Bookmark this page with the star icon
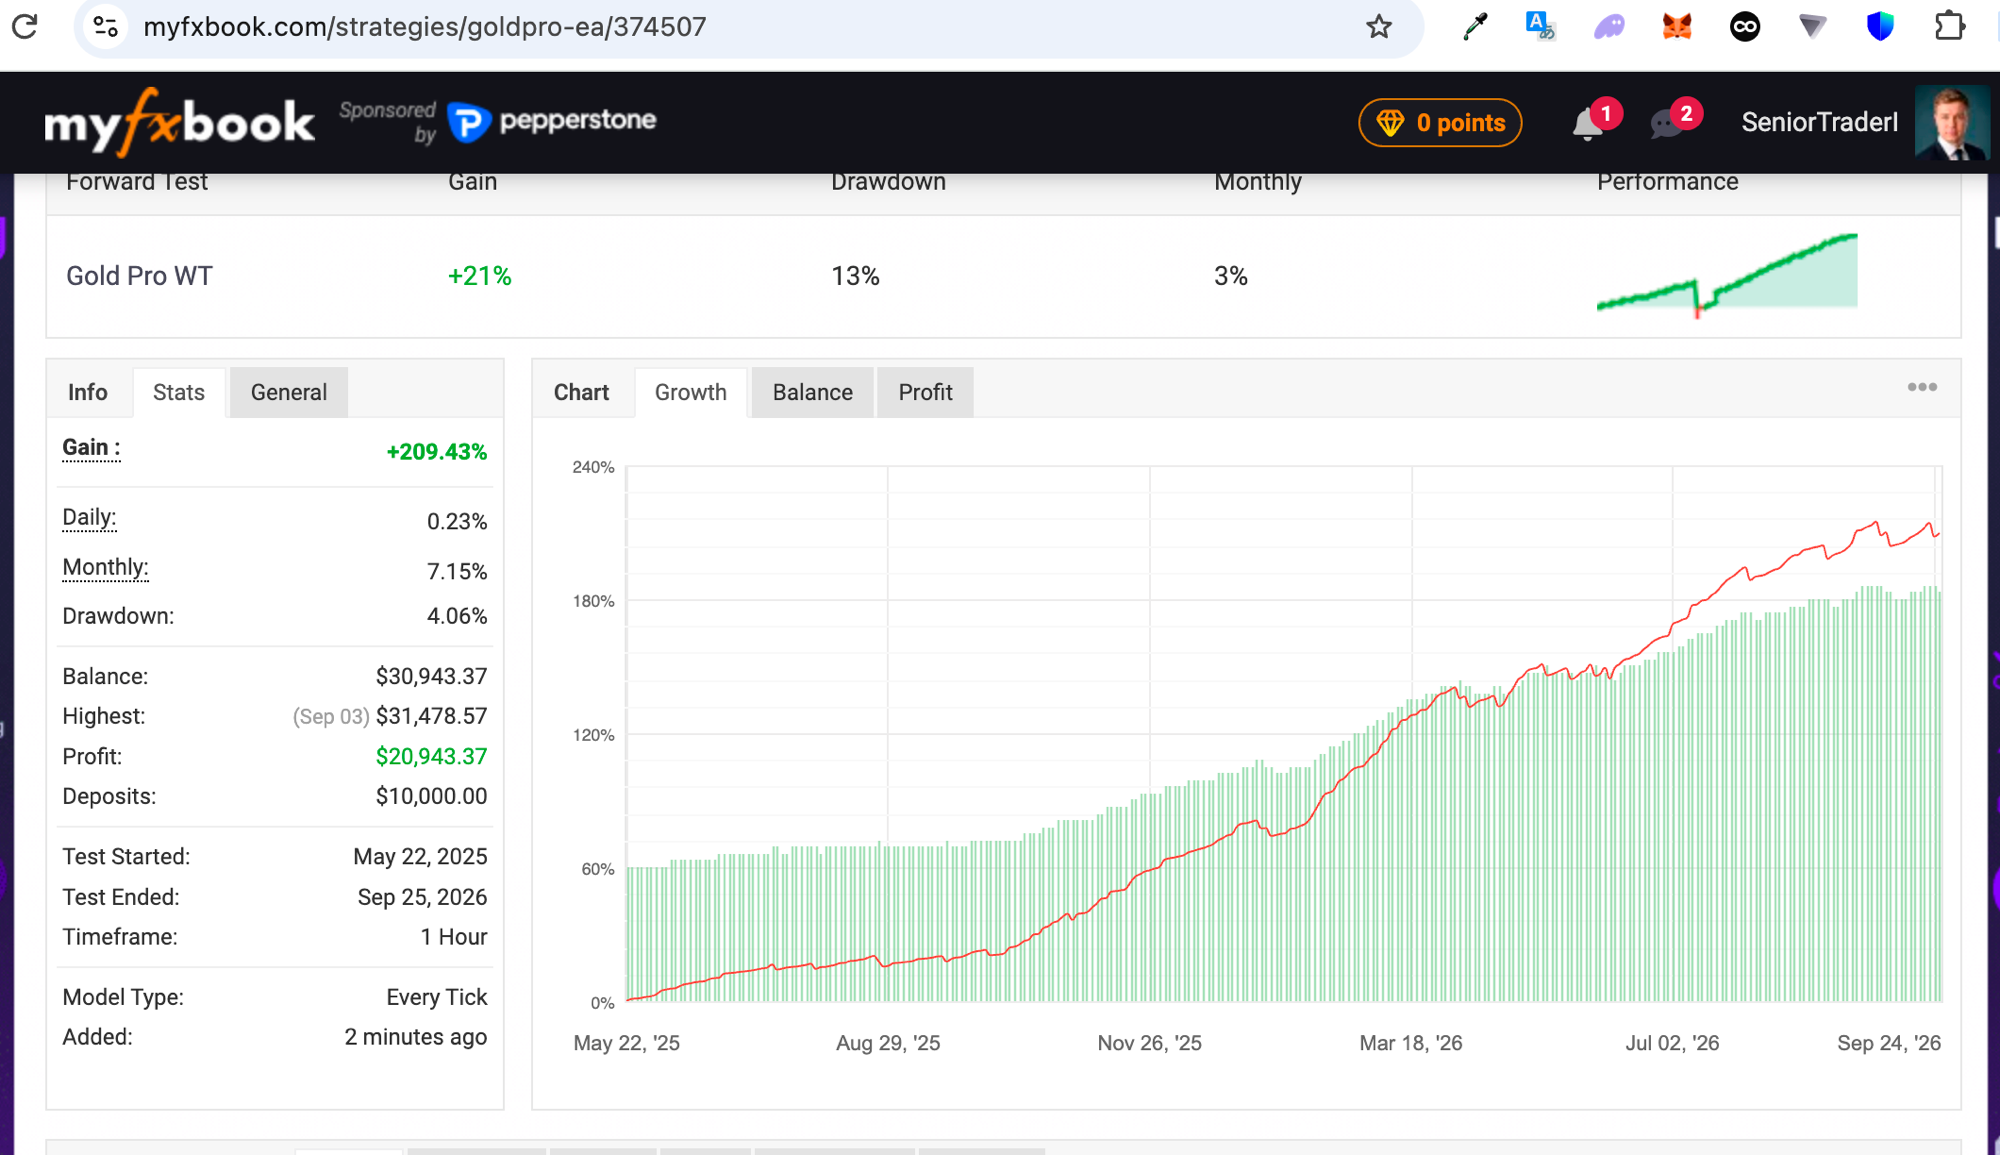2000x1155 pixels. click(1379, 26)
